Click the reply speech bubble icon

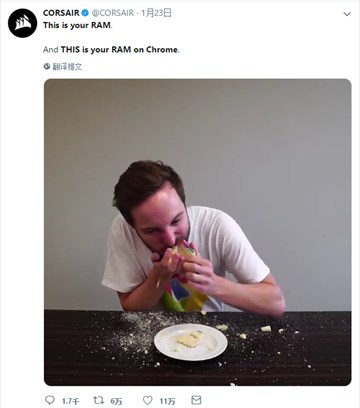click(x=50, y=400)
